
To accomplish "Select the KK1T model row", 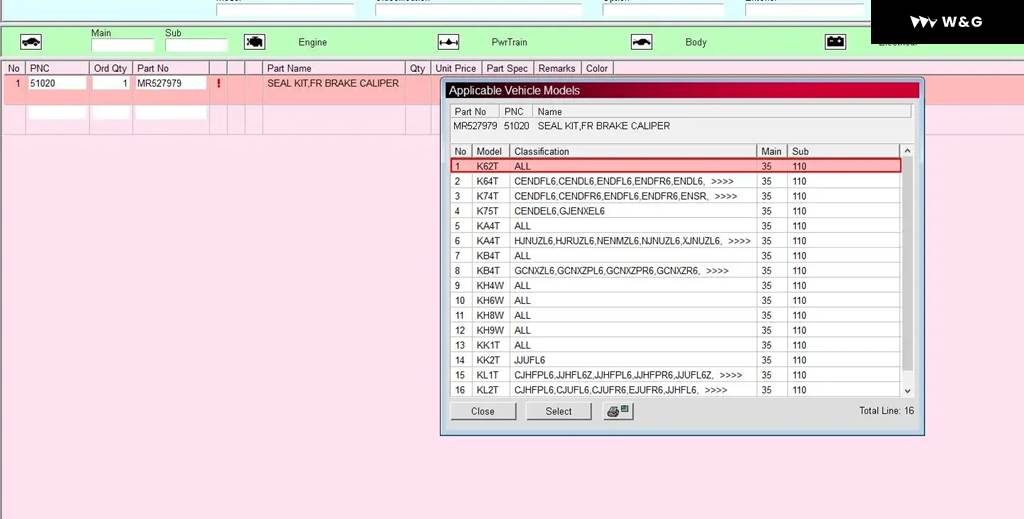I will pos(676,345).
